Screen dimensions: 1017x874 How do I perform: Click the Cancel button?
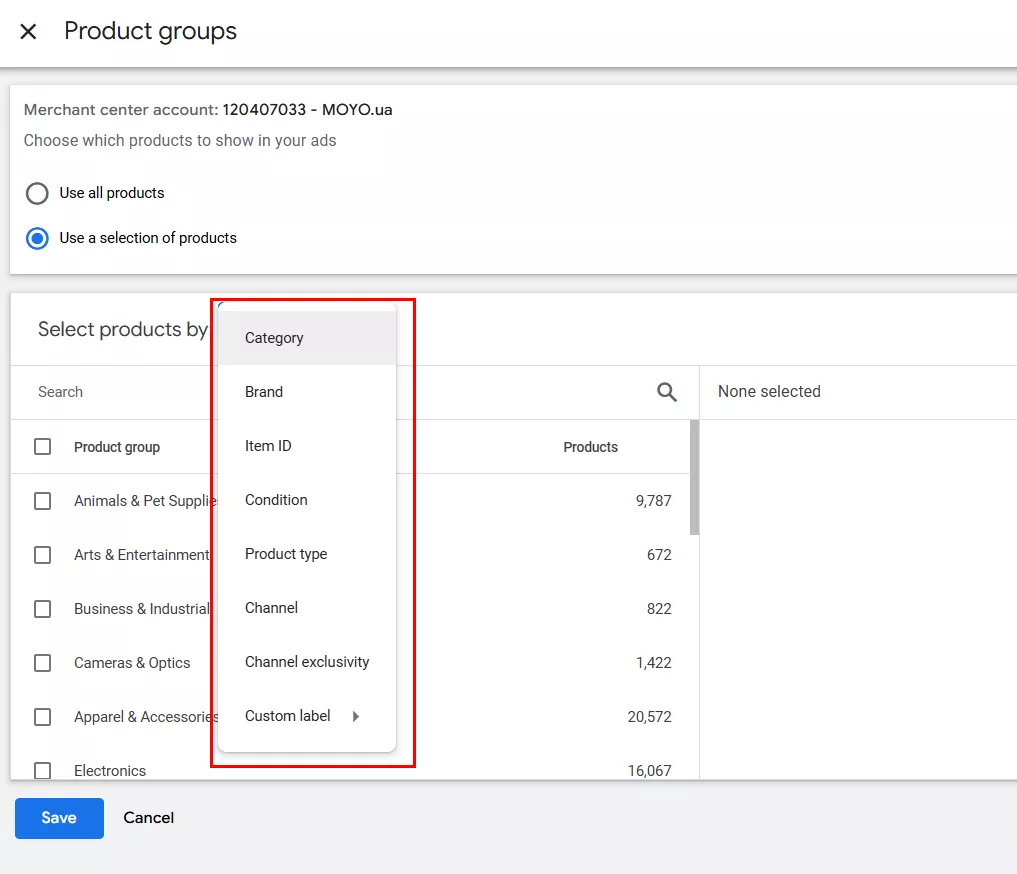[x=149, y=818]
